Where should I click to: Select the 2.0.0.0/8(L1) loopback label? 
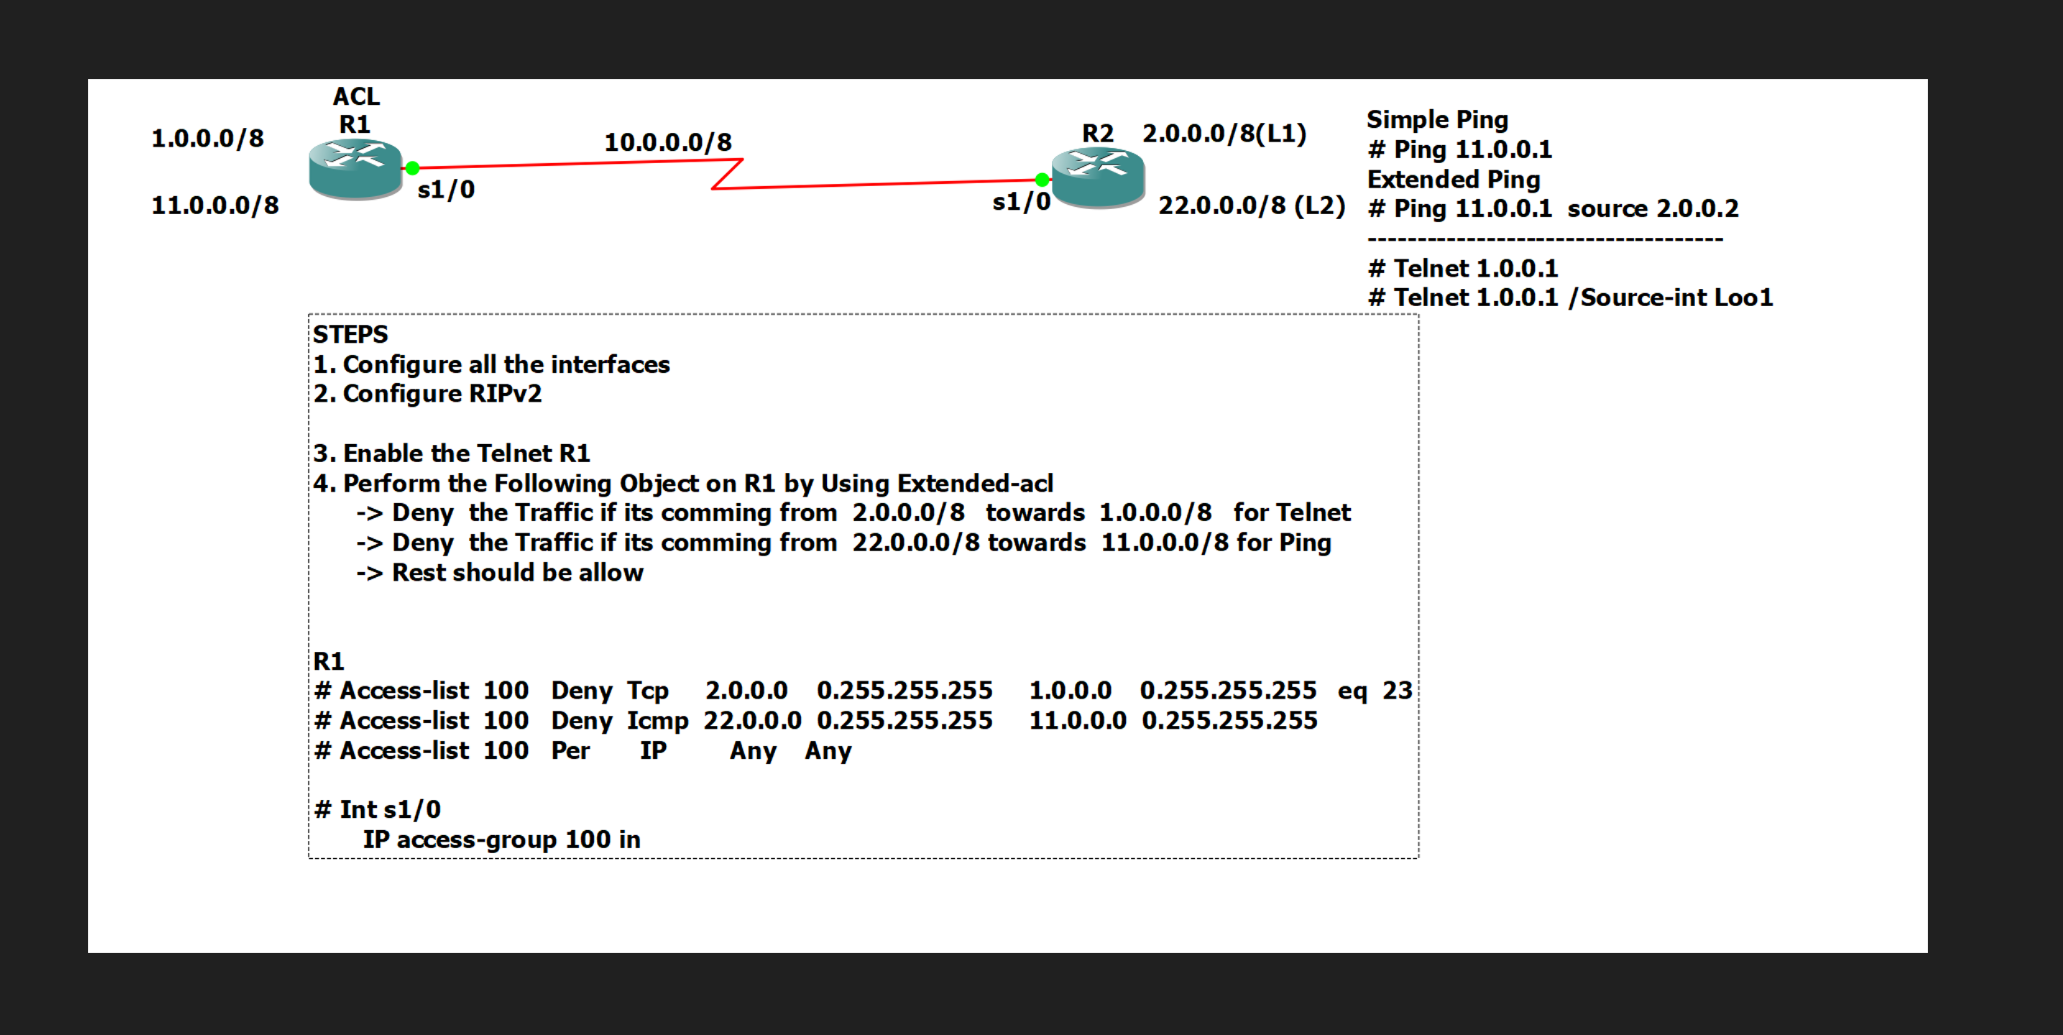[1224, 133]
